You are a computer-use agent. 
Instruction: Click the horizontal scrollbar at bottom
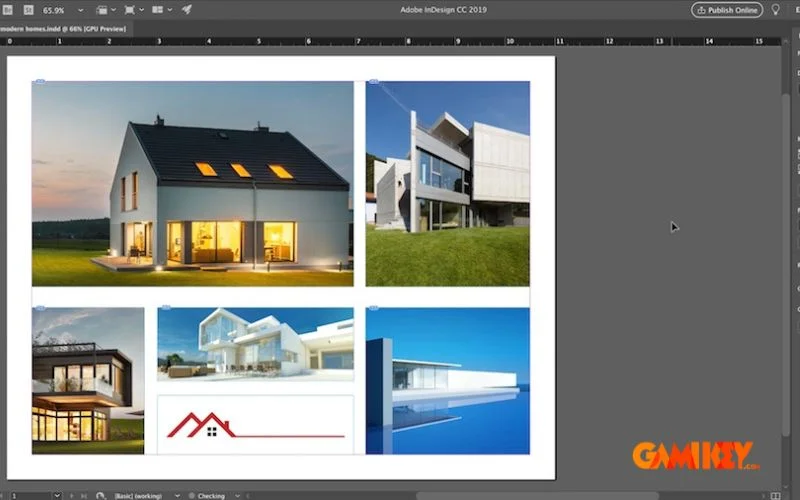(537, 496)
